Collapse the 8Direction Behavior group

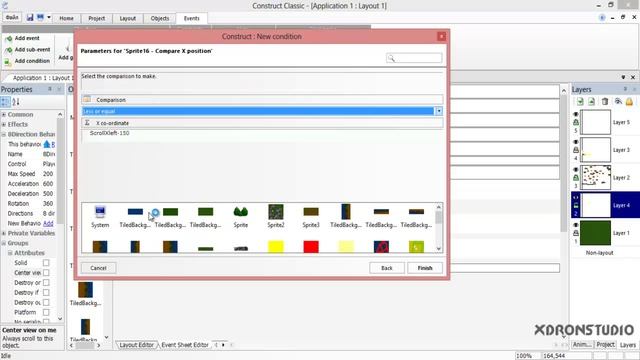click(4, 134)
